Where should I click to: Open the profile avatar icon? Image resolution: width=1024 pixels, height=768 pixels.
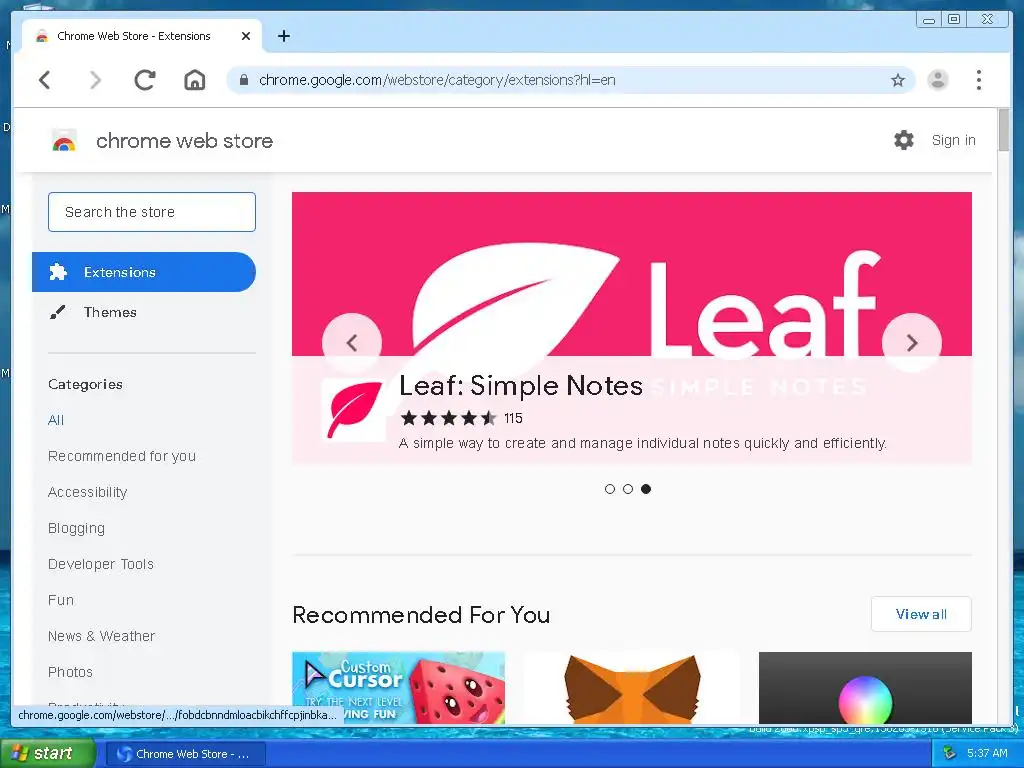point(938,80)
